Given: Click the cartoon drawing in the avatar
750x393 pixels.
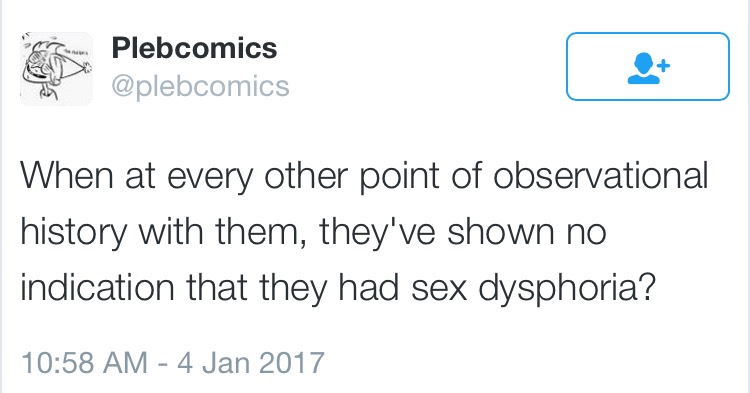Looking at the screenshot, I should (56, 69).
